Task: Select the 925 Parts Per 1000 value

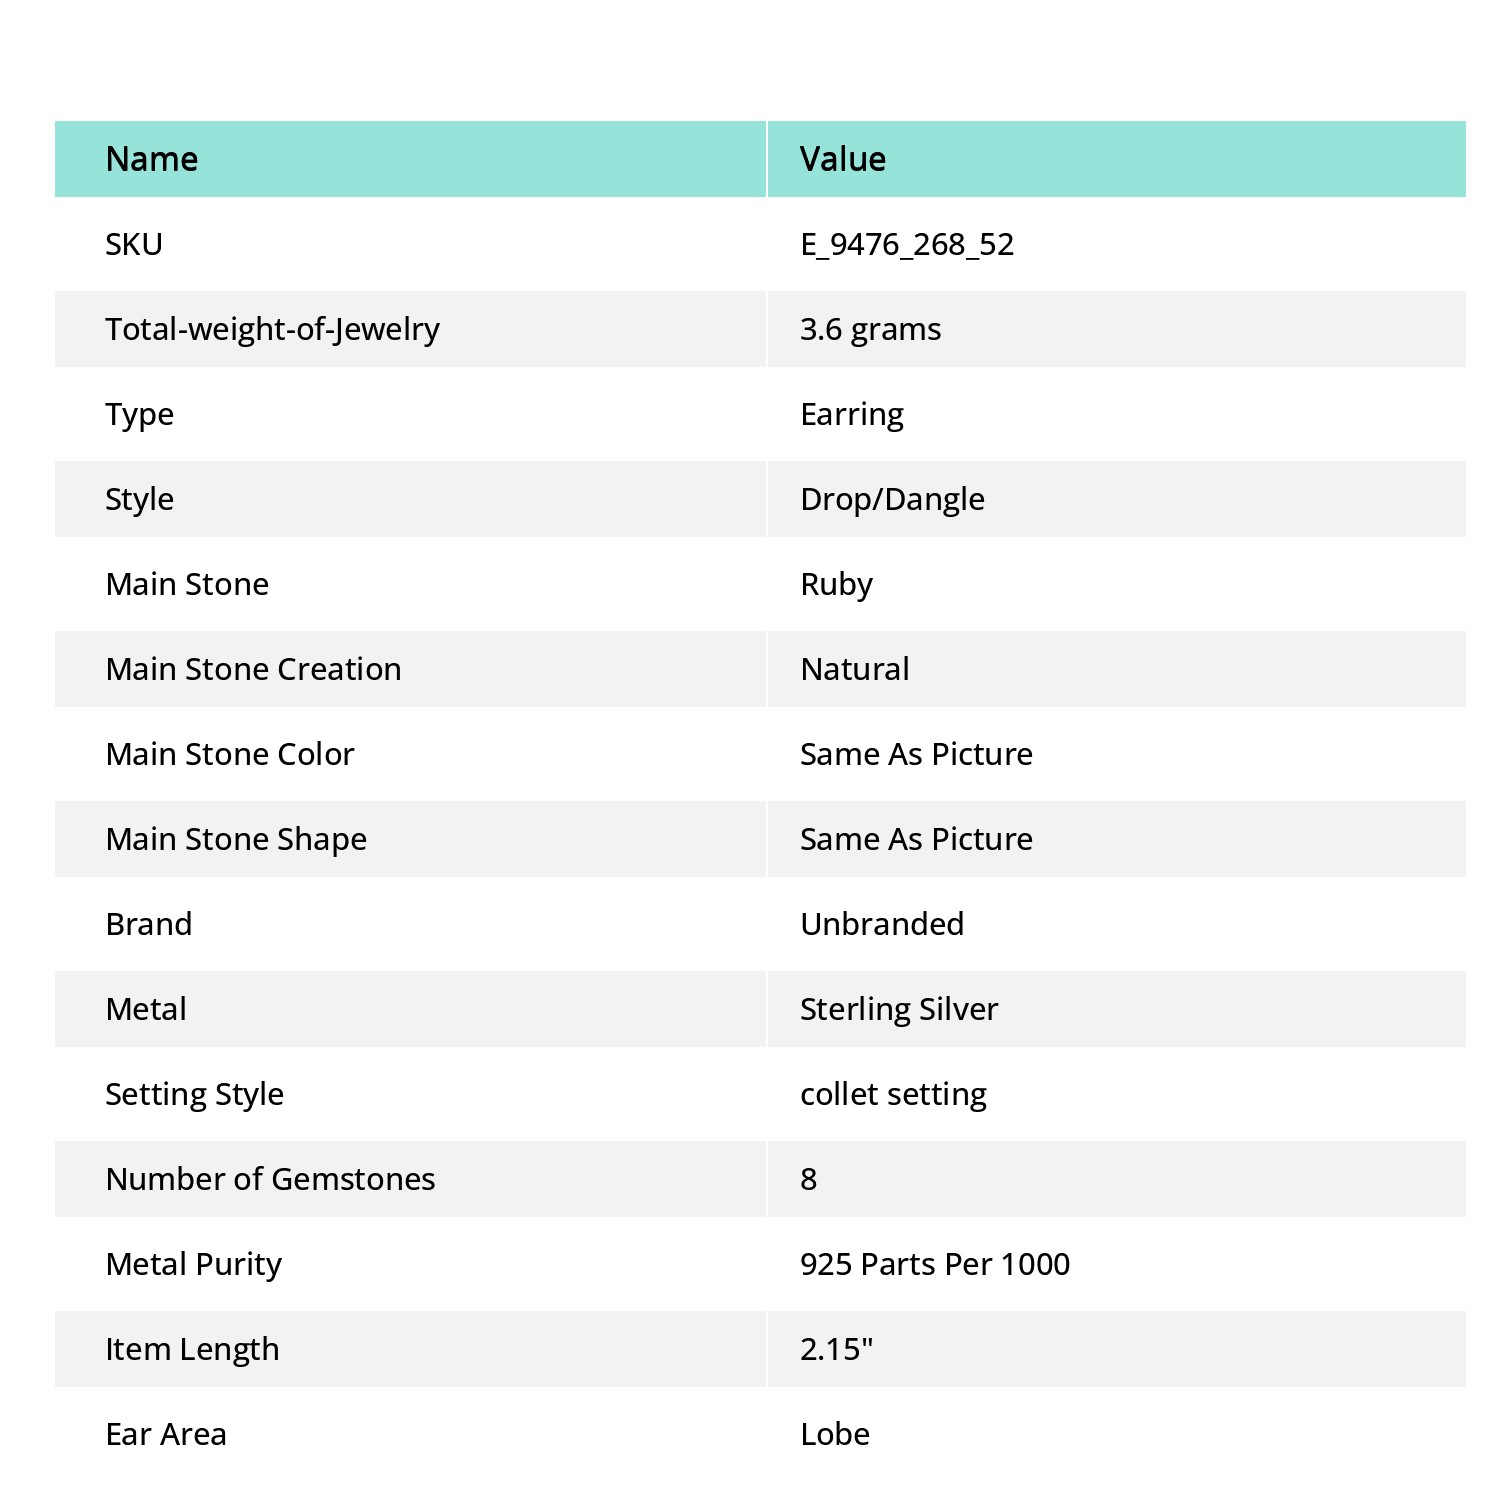Action: (935, 1264)
